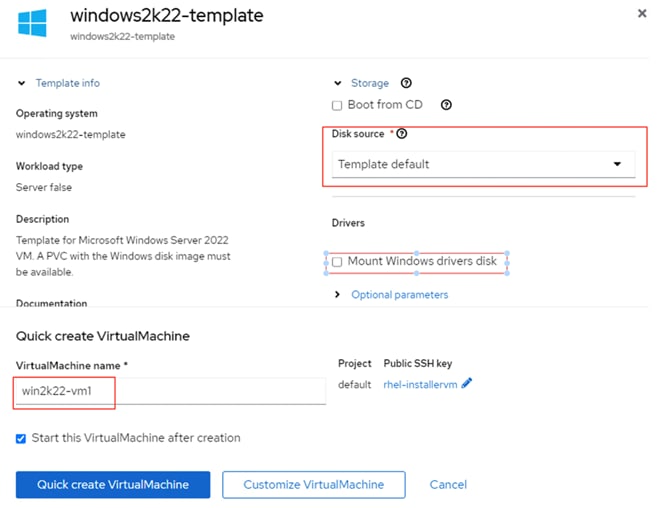This screenshot has width=672, height=508.
Task: Edit the Public SSH key pencil icon
Action: pos(467,384)
